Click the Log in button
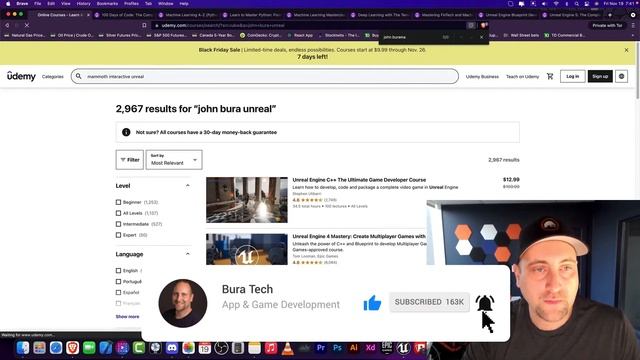 572,76
